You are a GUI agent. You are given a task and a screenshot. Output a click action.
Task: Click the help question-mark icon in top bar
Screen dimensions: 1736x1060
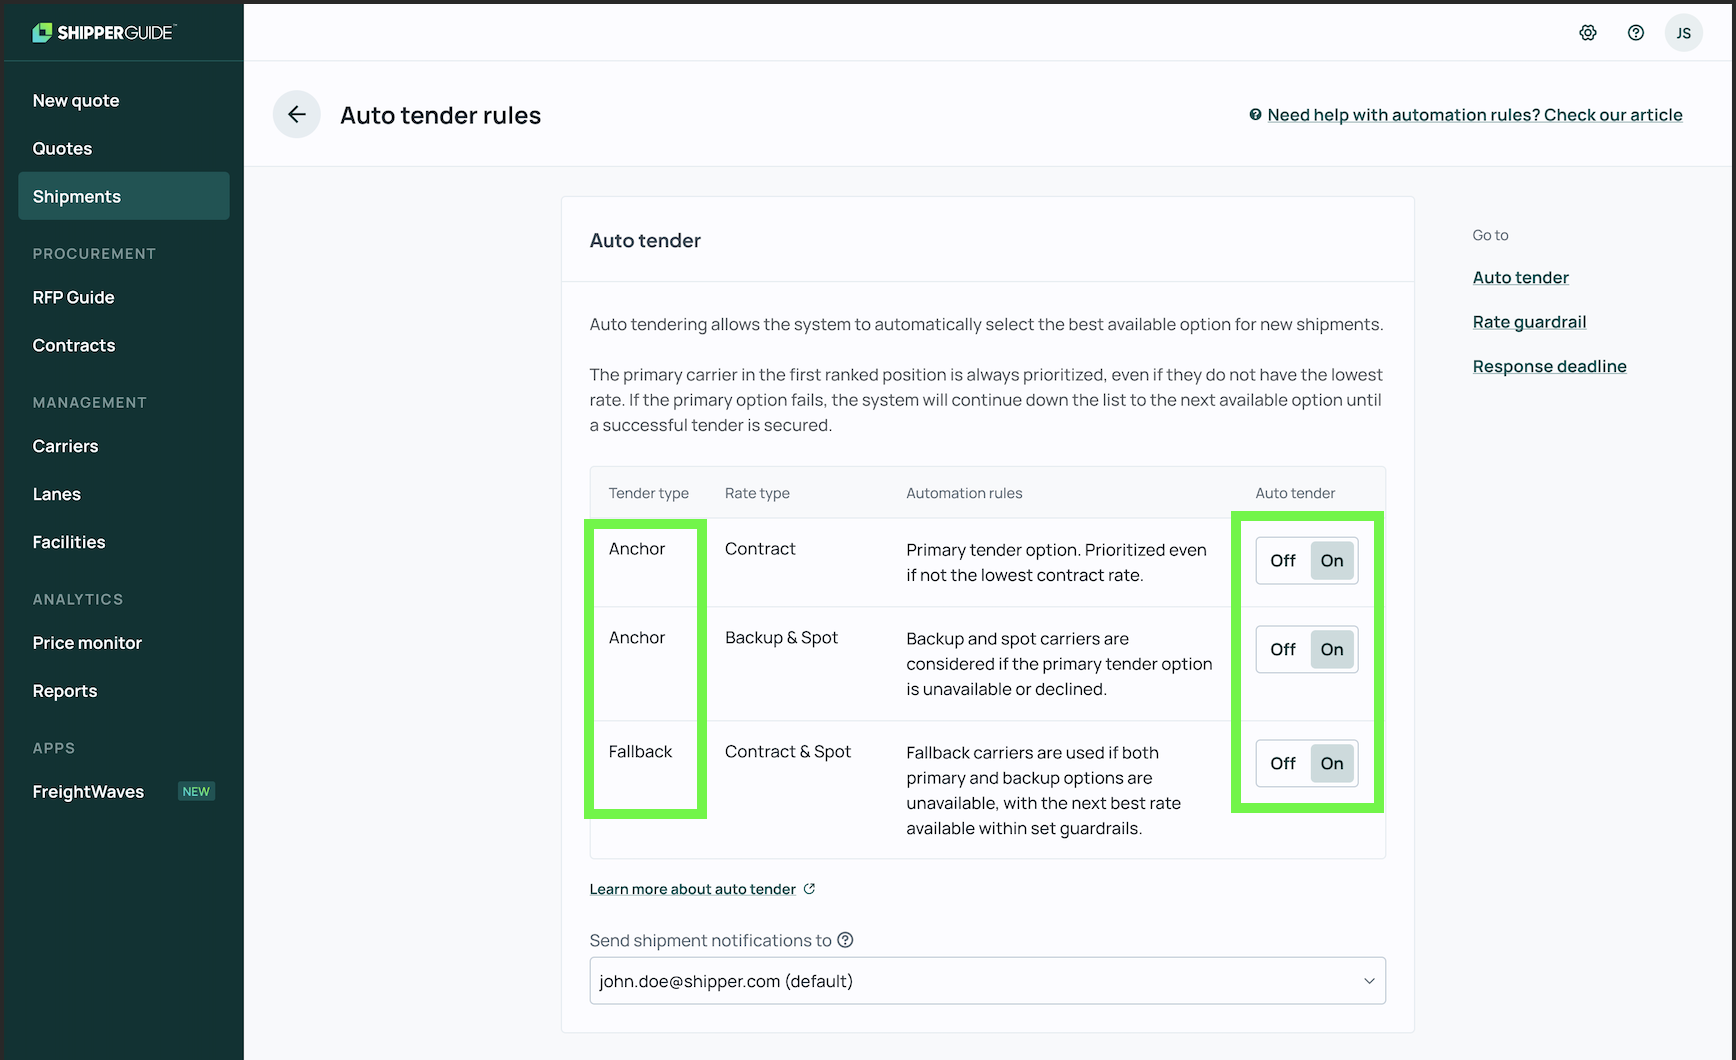click(1635, 32)
